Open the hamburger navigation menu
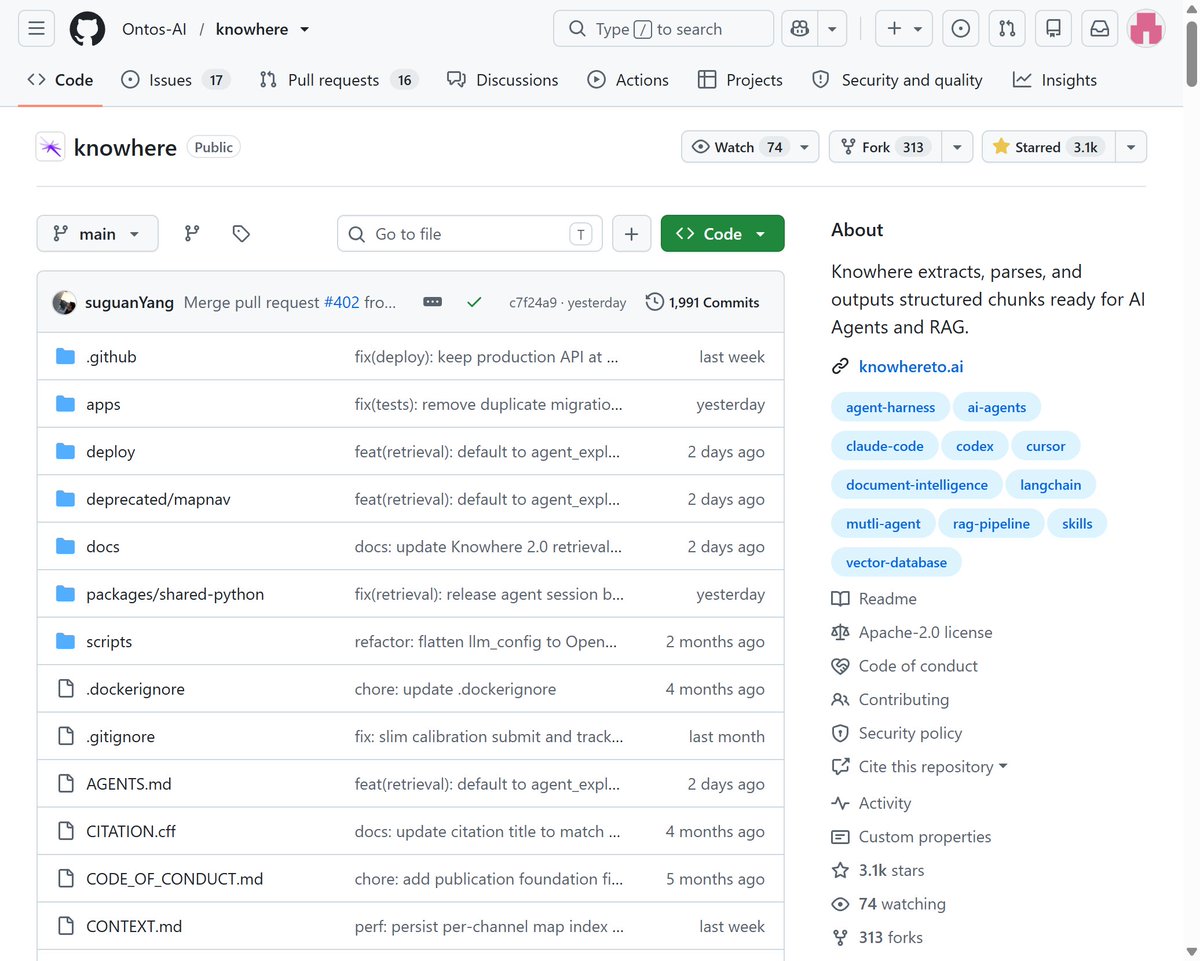This screenshot has width=1200, height=961. [x=36, y=29]
